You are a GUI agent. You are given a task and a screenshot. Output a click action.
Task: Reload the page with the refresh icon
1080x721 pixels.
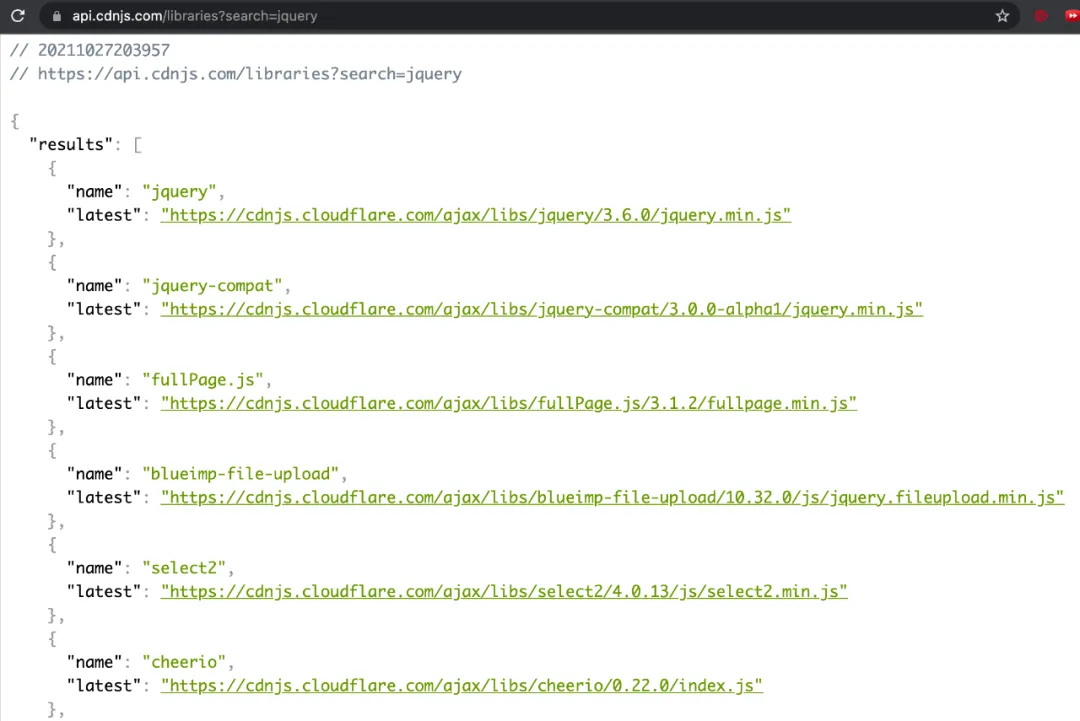tap(18, 16)
